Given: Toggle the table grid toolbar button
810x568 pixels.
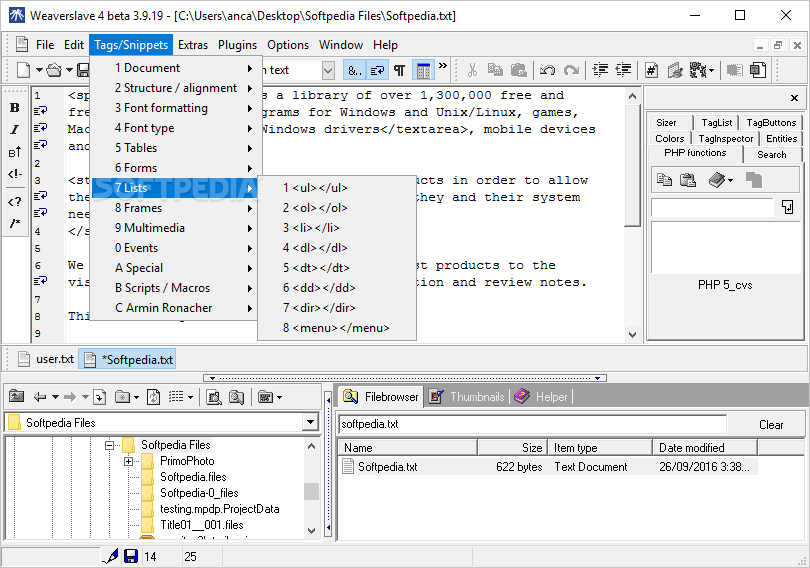Looking at the screenshot, I should pos(423,70).
